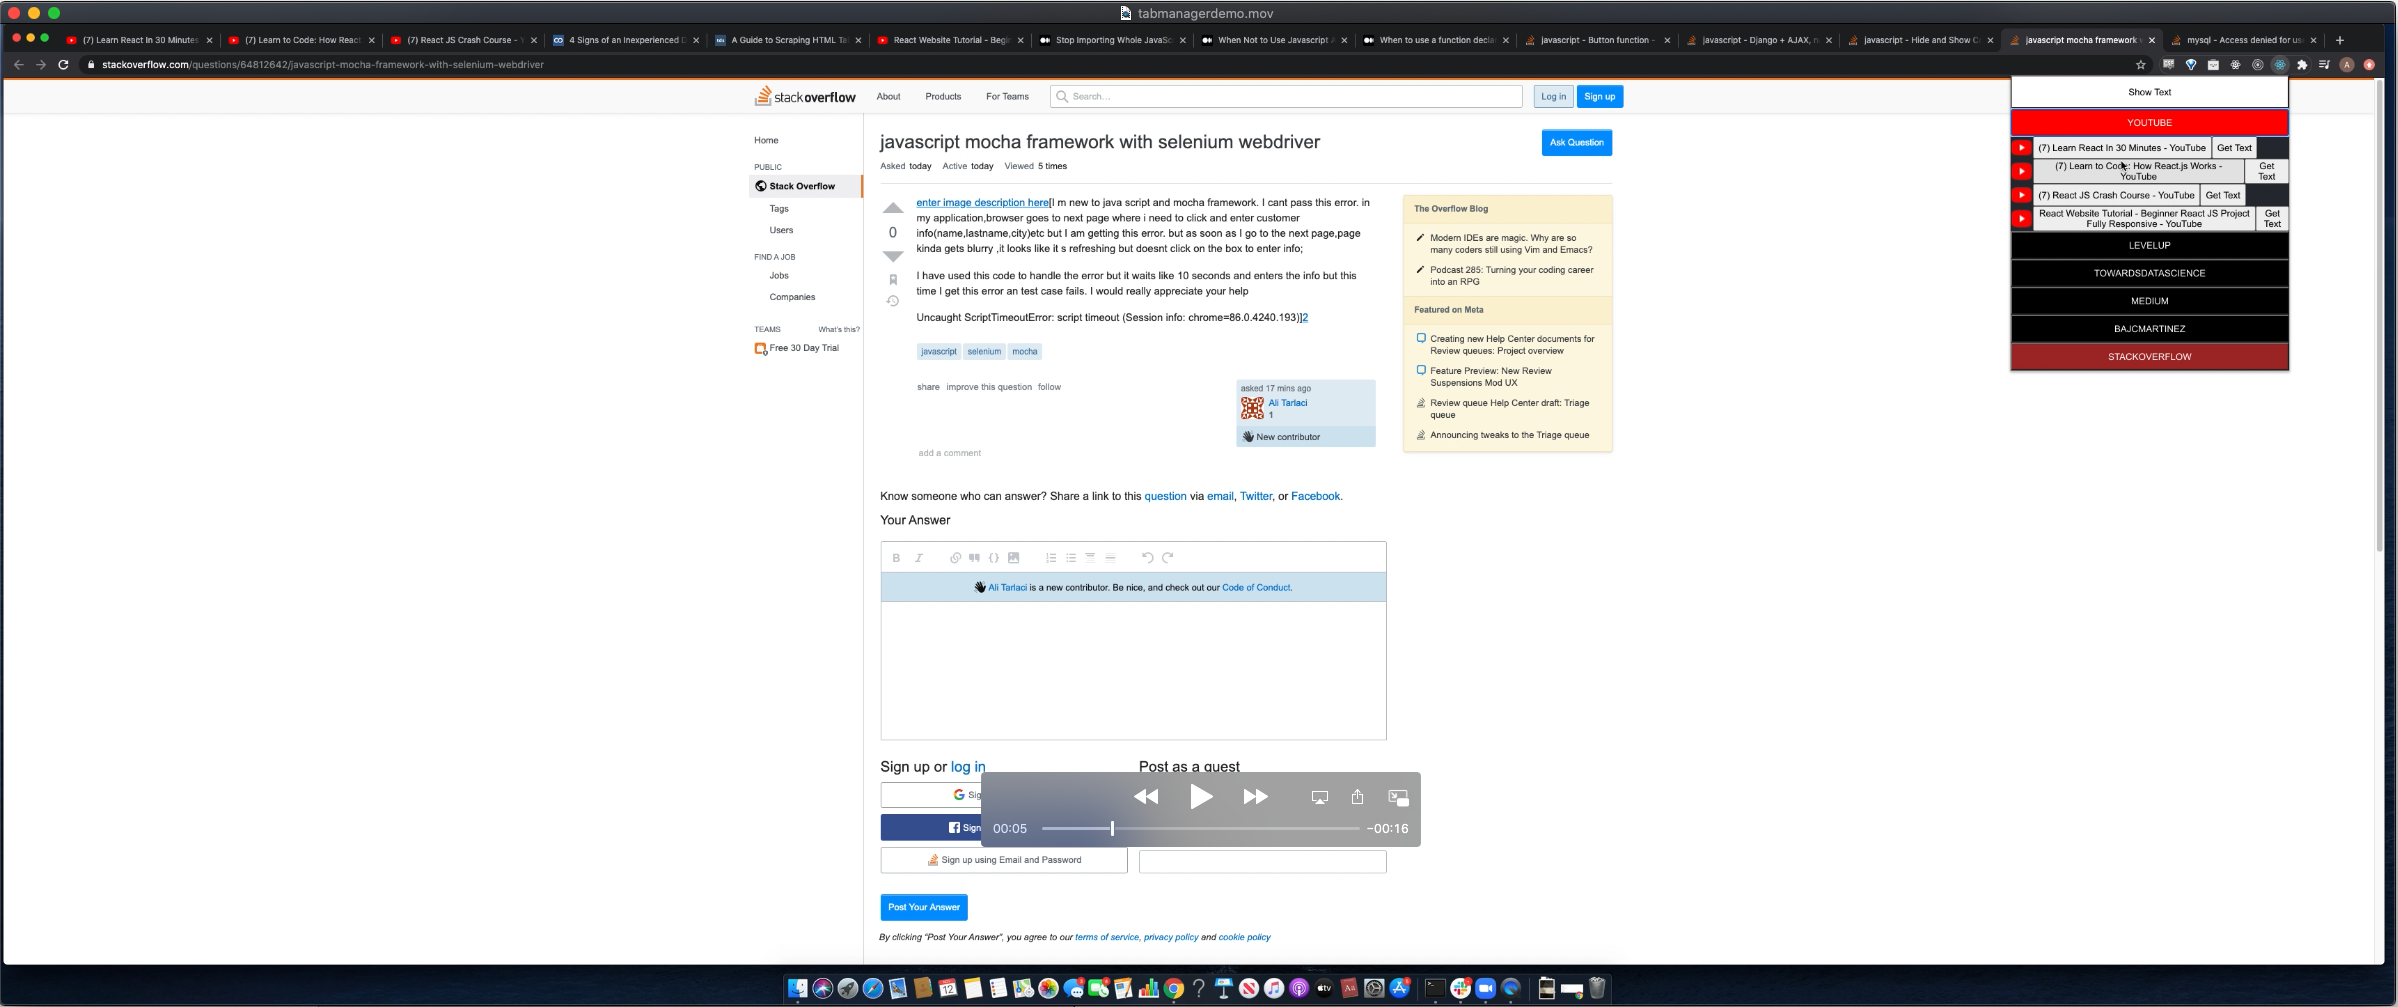
Task: Open the Jobs link in sidebar
Action: [x=779, y=276]
